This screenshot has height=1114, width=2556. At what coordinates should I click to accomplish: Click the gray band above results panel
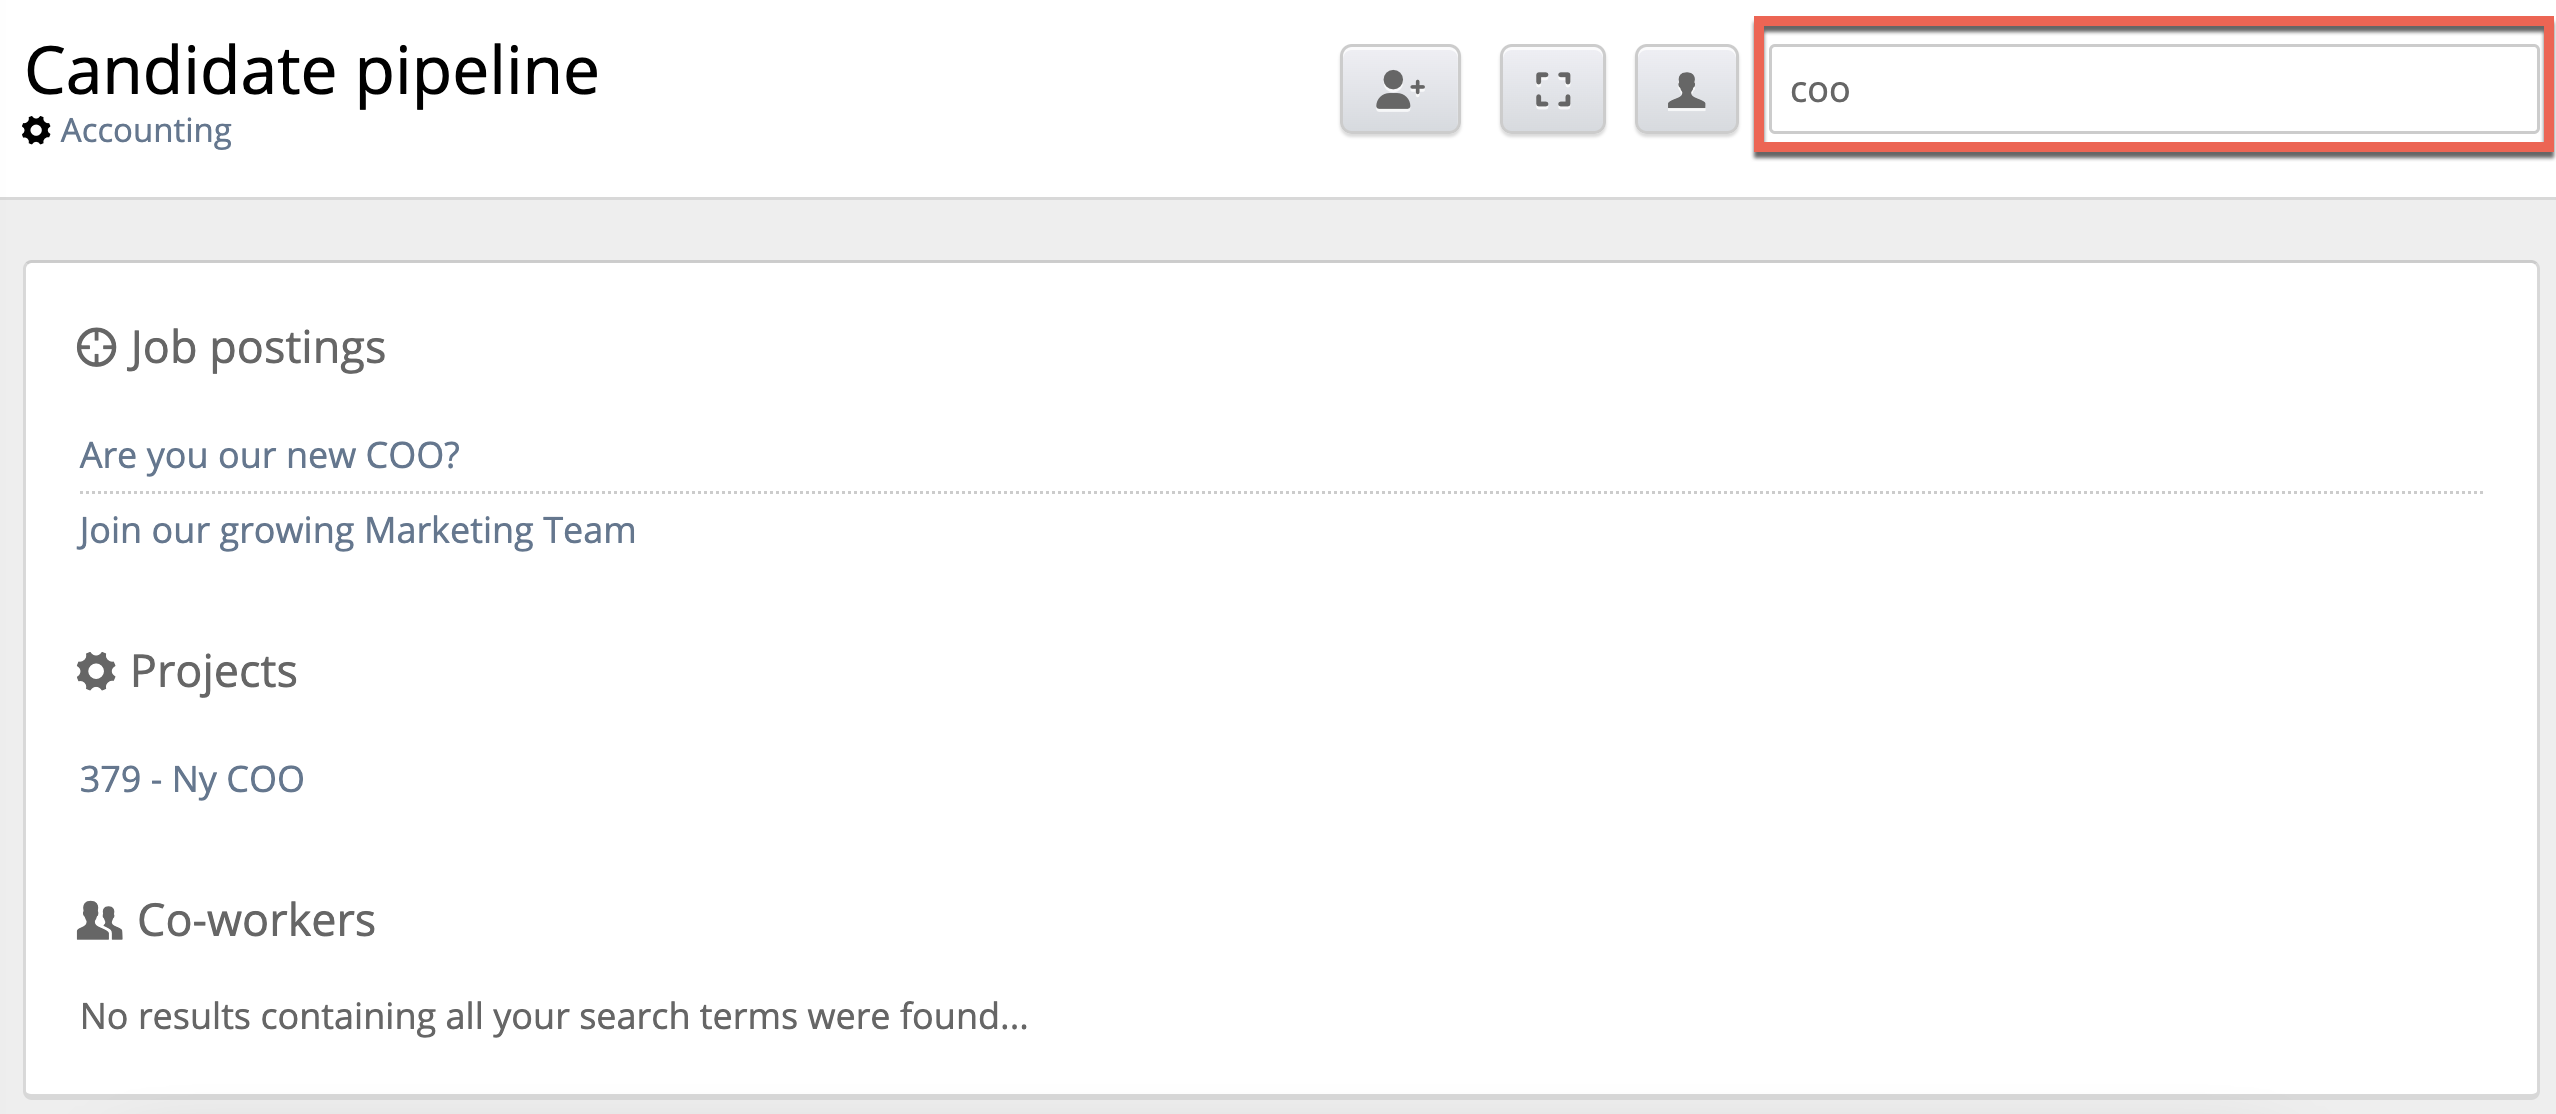pyautogui.click(x=1278, y=230)
